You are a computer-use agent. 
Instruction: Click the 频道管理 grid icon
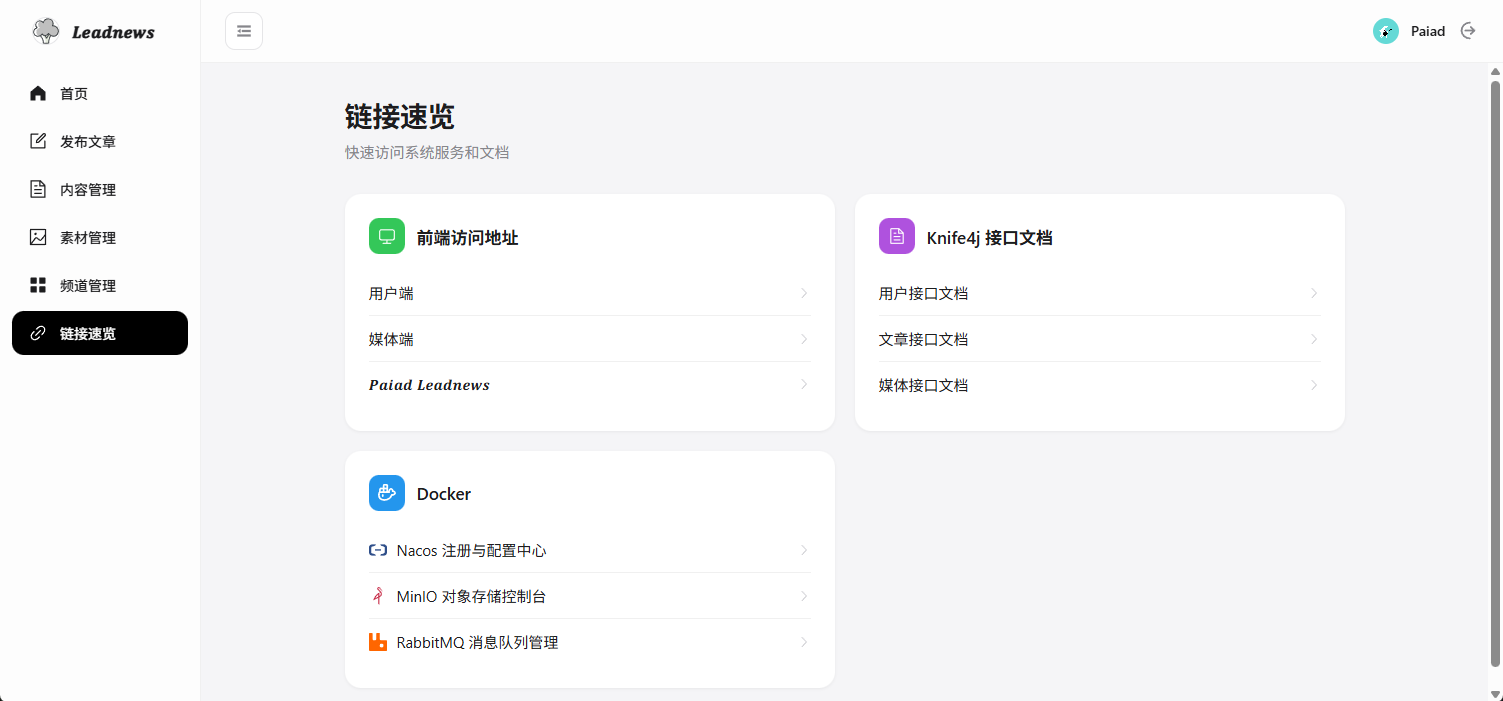pos(38,286)
